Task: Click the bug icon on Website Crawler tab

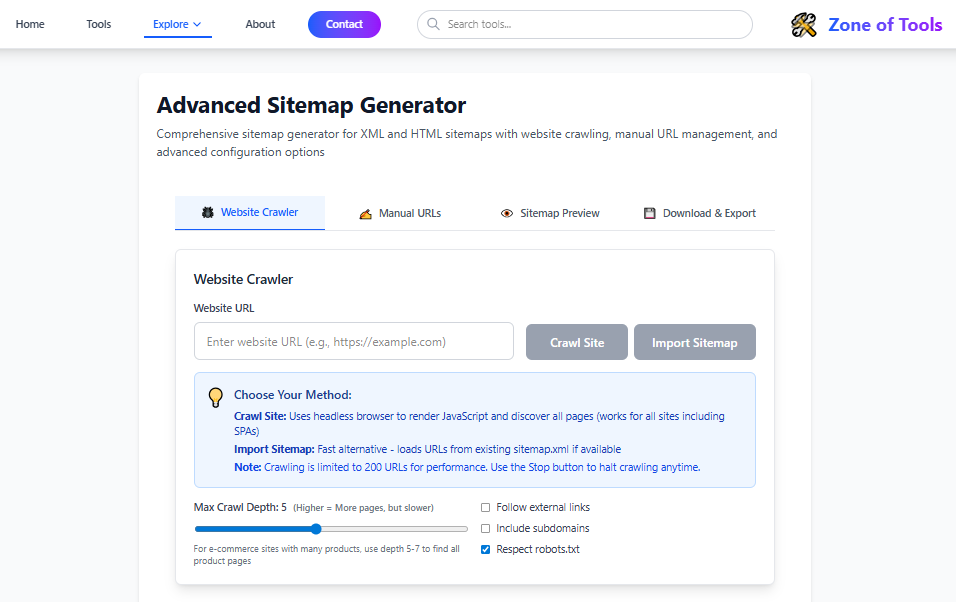Action: click(208, 213)
